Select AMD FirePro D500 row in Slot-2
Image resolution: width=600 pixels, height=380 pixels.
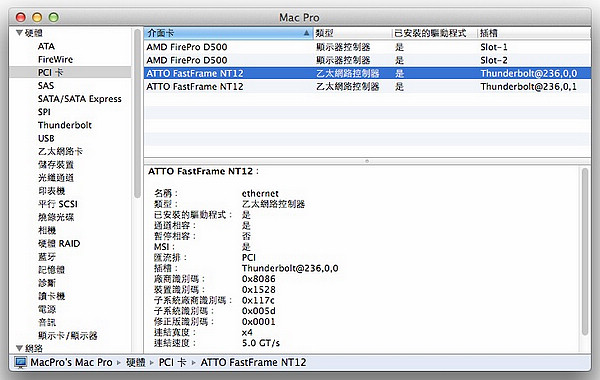click(367, 60)
